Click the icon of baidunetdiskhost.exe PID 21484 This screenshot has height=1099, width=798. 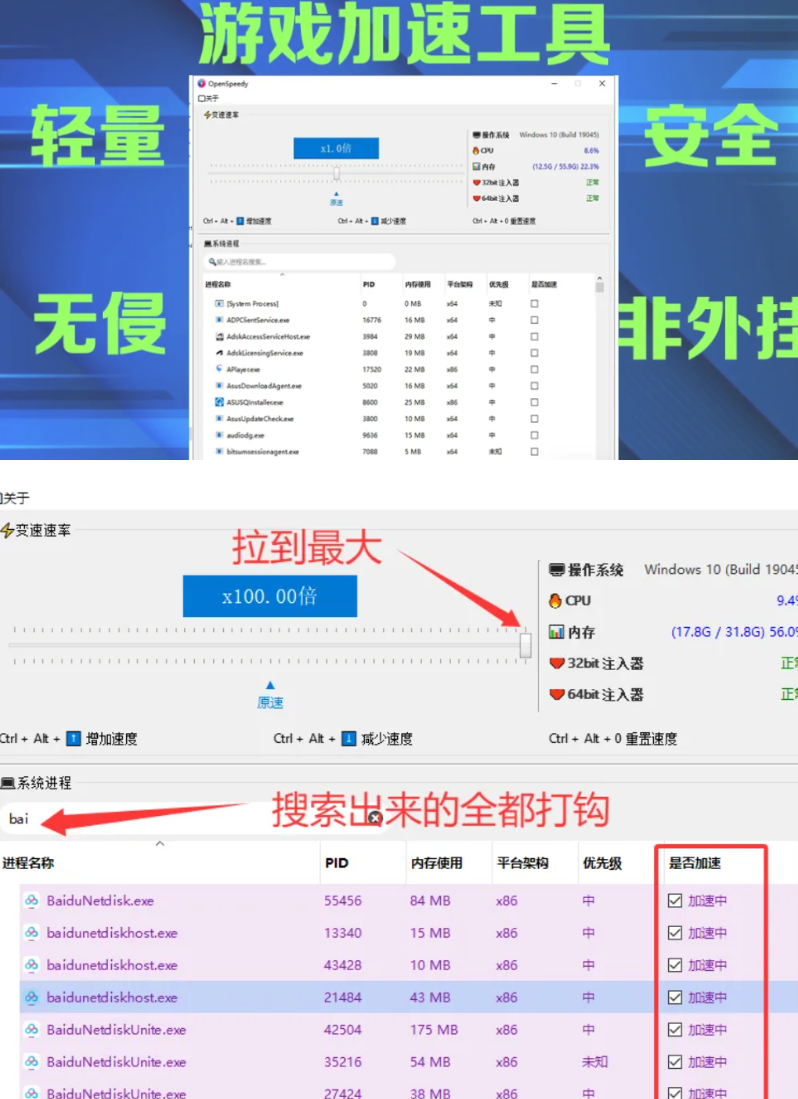point(32,997)
